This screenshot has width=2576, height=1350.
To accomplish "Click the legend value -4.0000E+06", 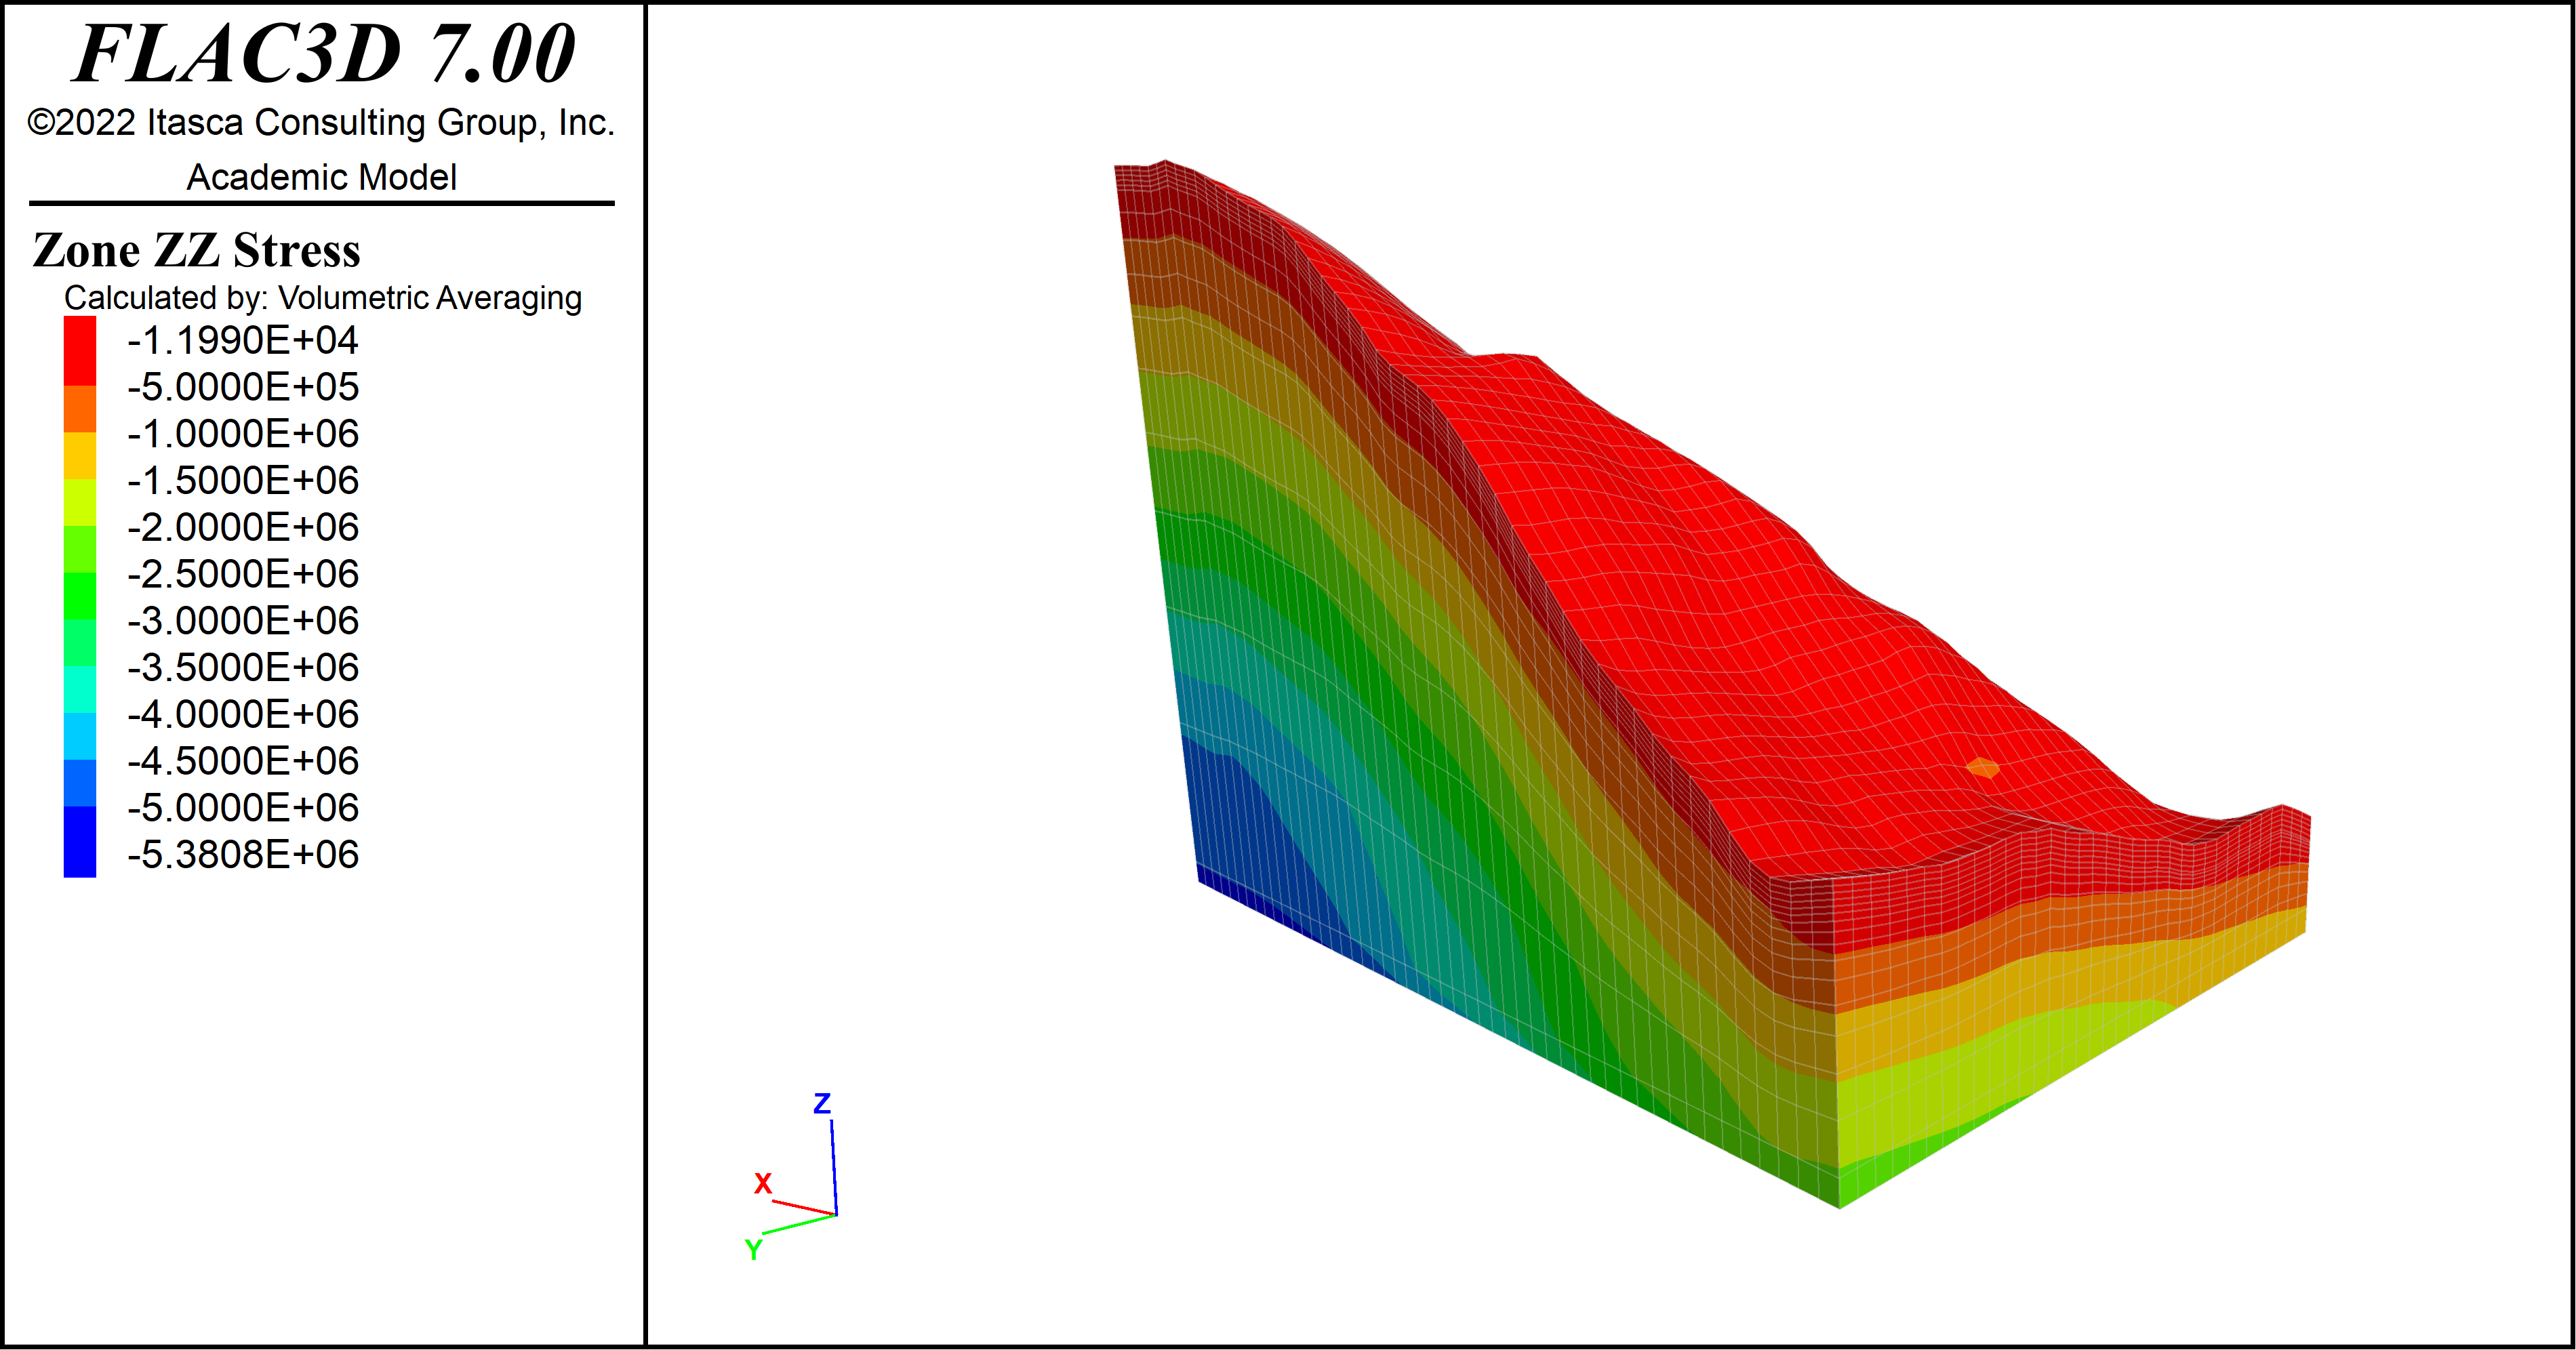I will (243, 714).
